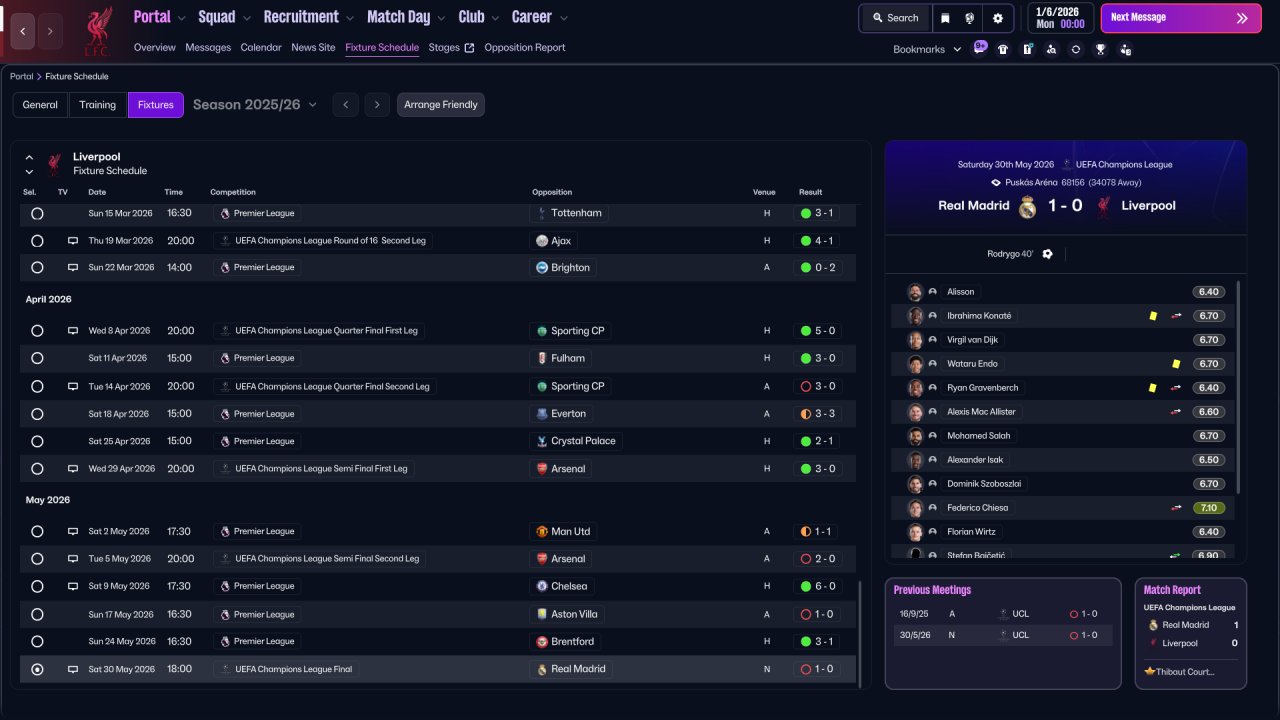Select the Real Madrid final radio button
Screen dimensions: 1280x720
click(37, 669)
